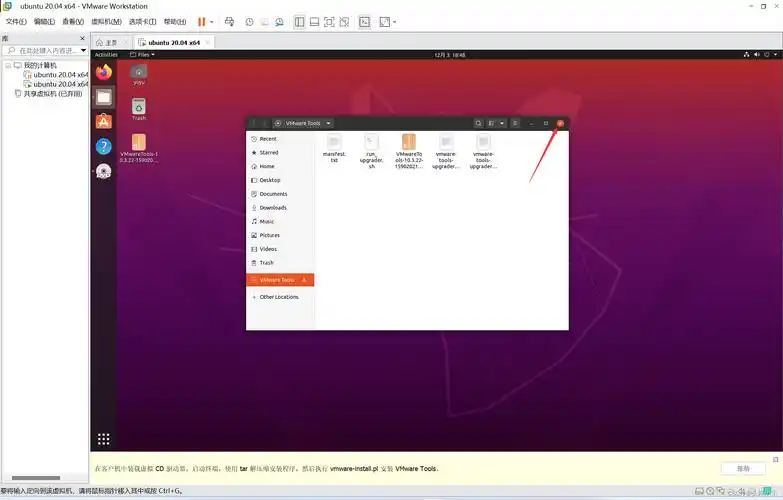
Task: Open Pictures in Files sidebar
Action: (x=280, y=235)
